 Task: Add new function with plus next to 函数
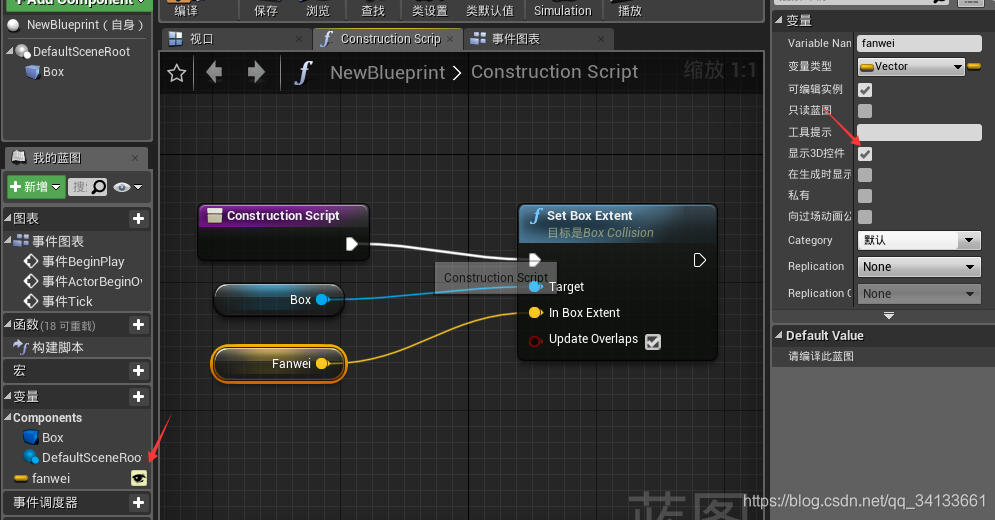(x=138, y=325)
